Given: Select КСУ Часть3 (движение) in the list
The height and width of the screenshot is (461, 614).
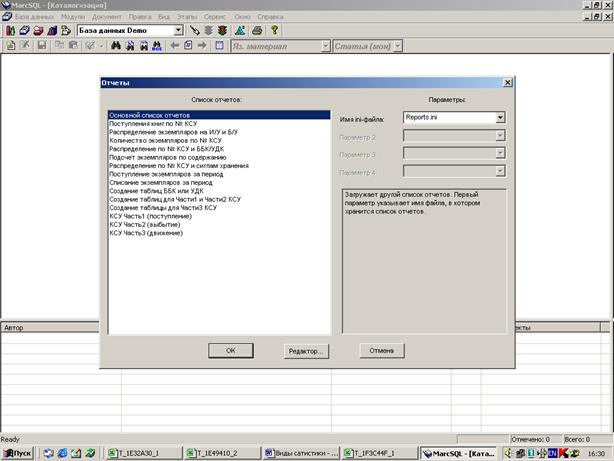Looking at the screenshot, I should [146, 233].
